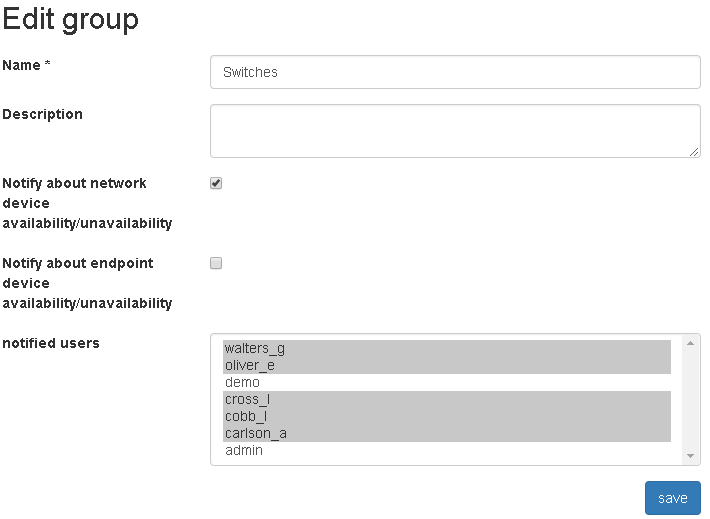710x519 pixels.
Task: Choose the demo user in the list
Action: click(x=446, y=382)
